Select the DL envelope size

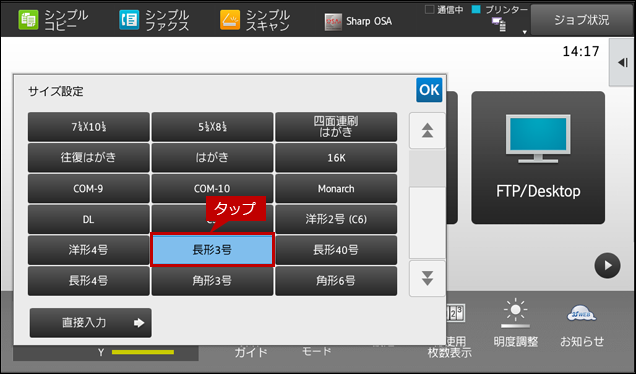[88, 219]
